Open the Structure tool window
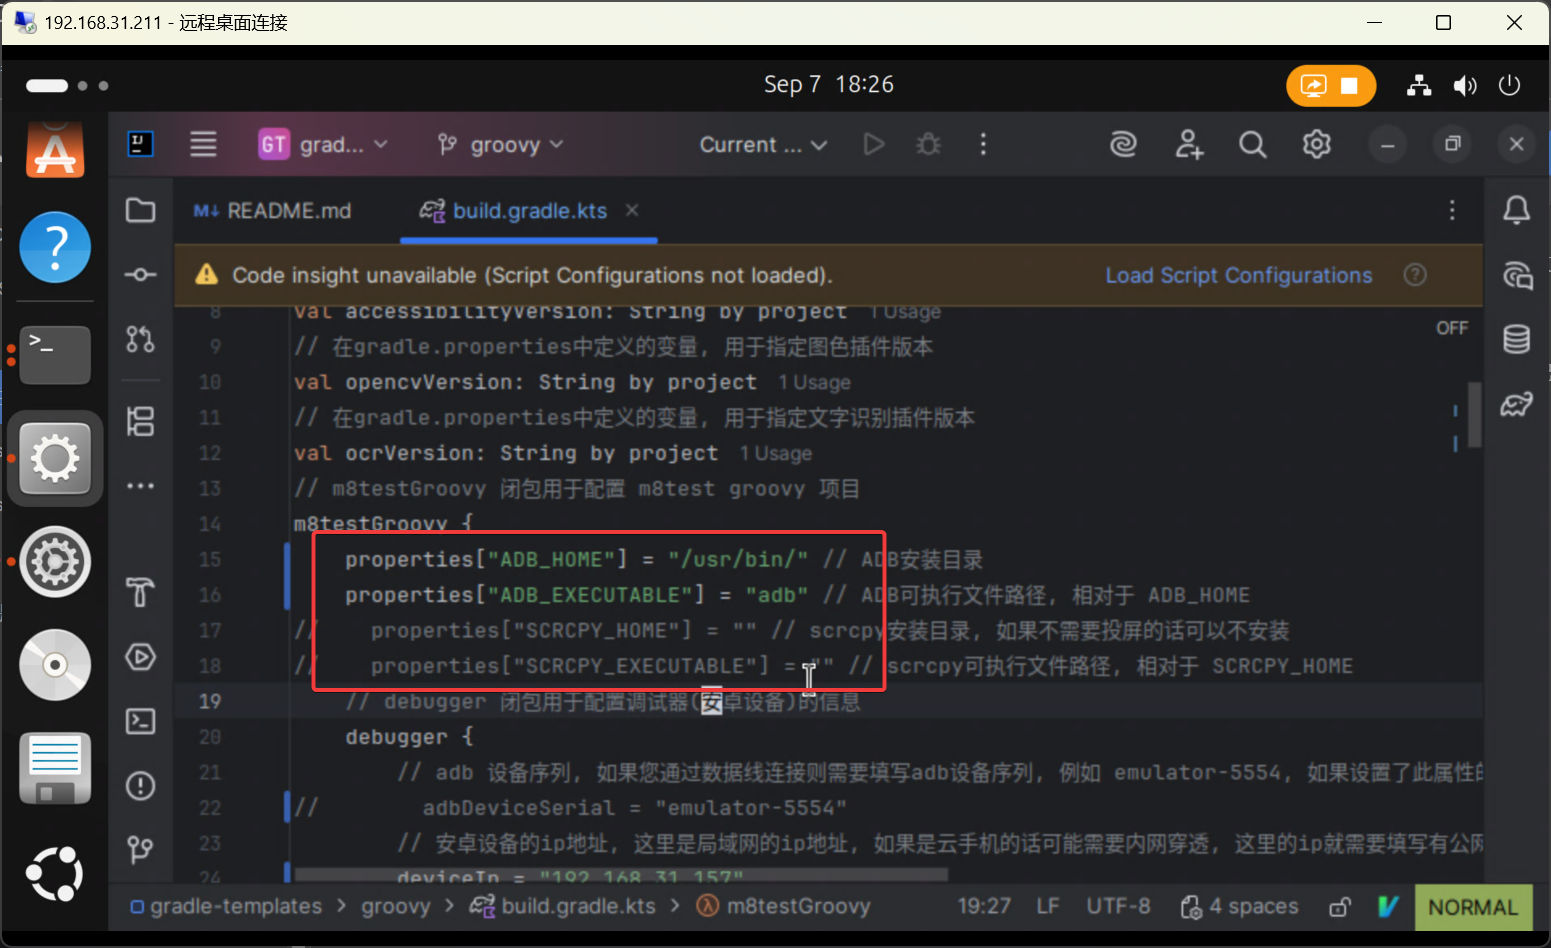Viewport: 1551px width, 948px height. click(x=140, y=421)
